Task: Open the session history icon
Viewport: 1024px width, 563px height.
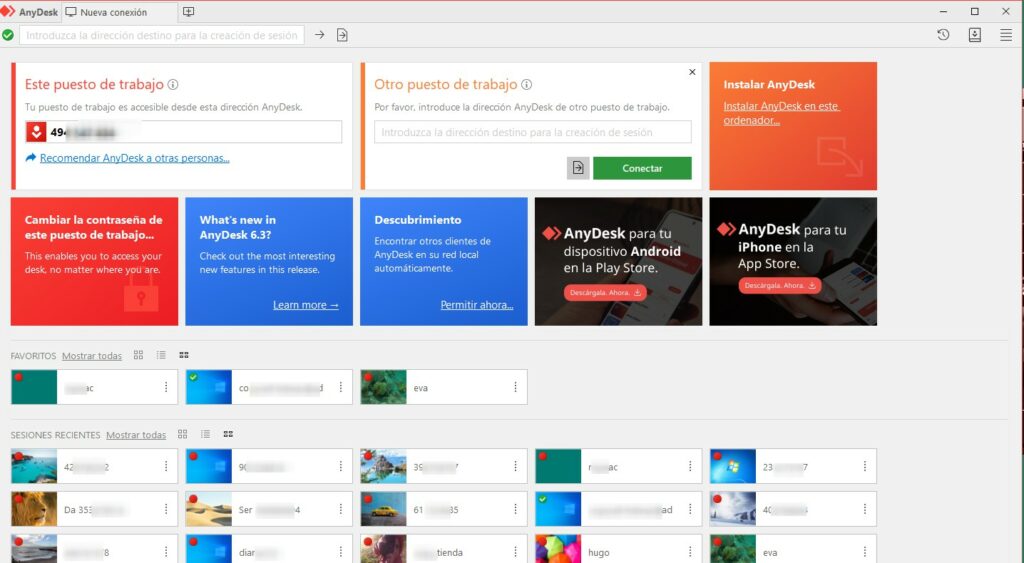Action: [943, 35]
